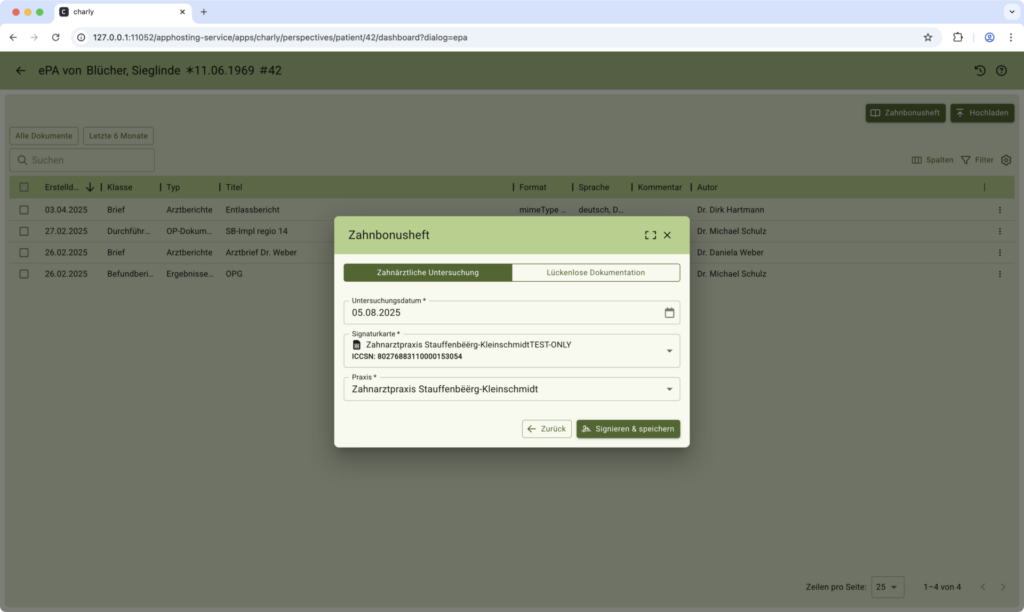This screenshot has width=1024, height=612.
Task: Go to previous table page
Action: click(983, 587)
